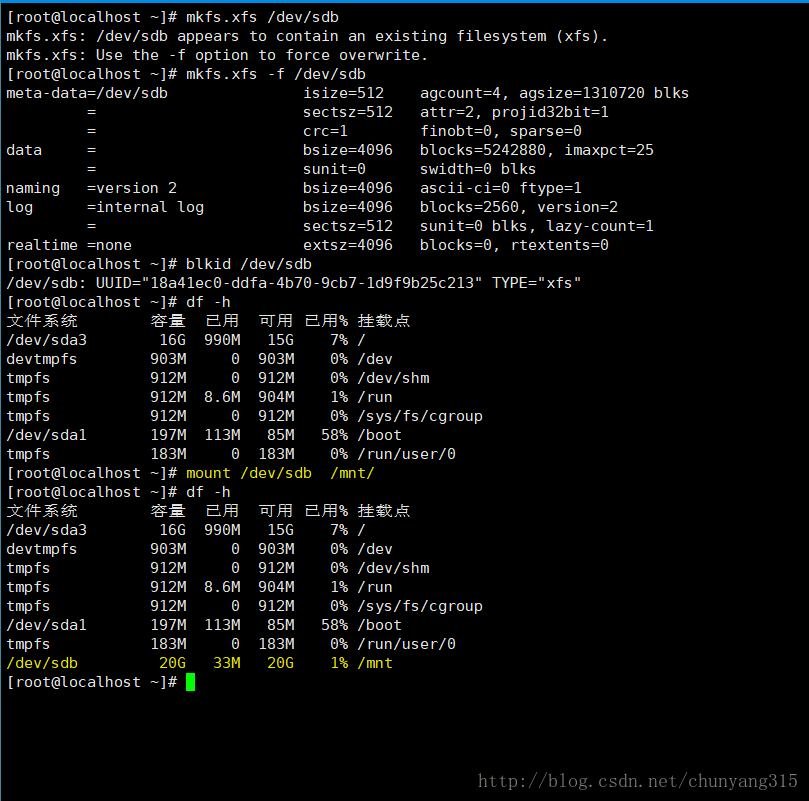Click the 'blocks=2560,' log value
The height and width of the screenshot is (801, 809).
click(474, 207)
